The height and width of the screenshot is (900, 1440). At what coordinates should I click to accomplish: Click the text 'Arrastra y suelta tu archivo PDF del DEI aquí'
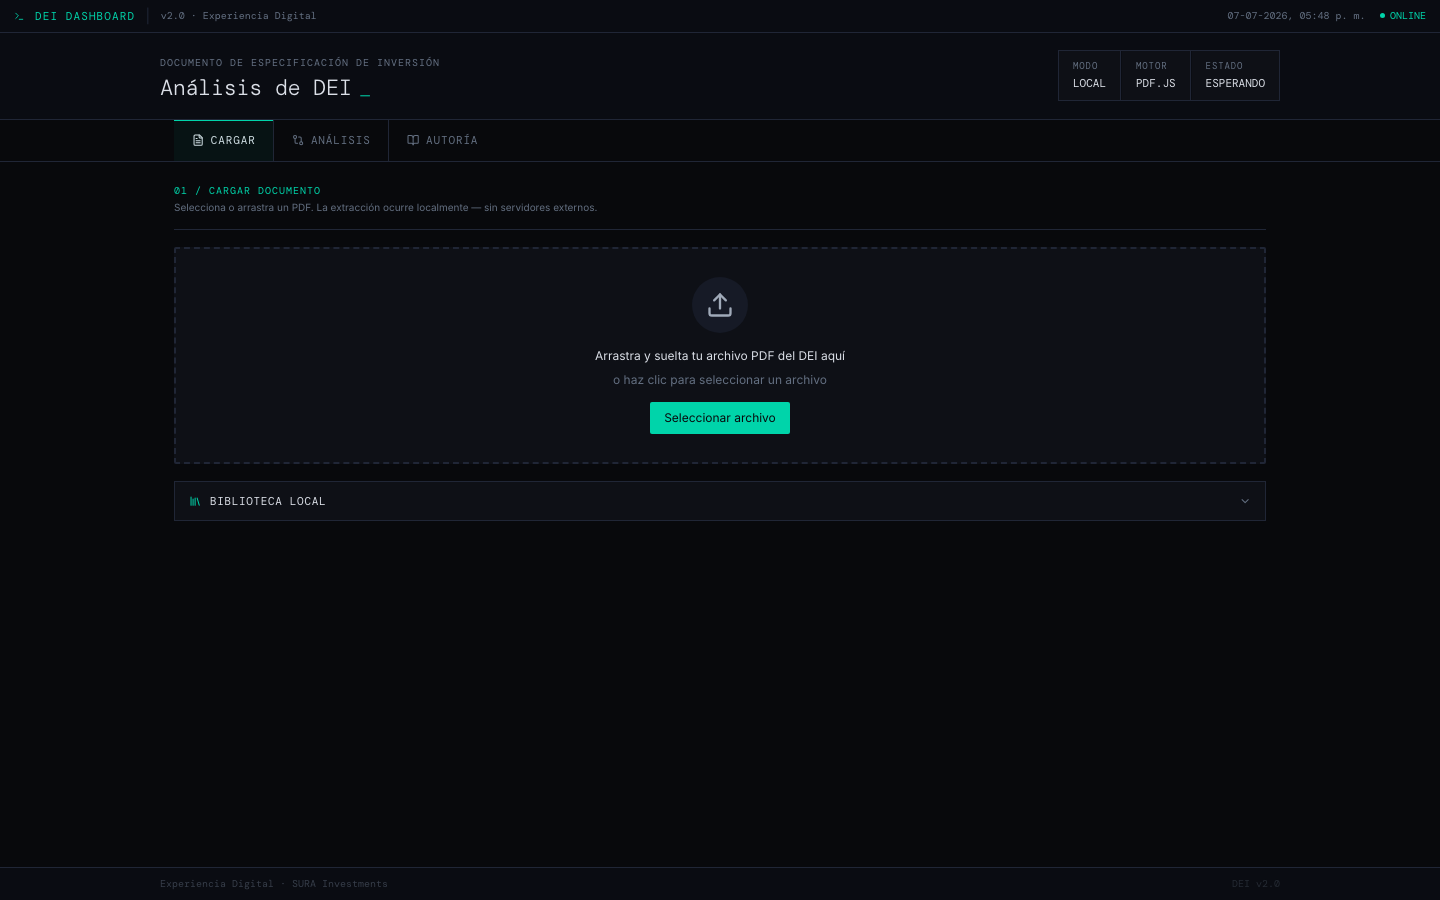pos(720,356)
